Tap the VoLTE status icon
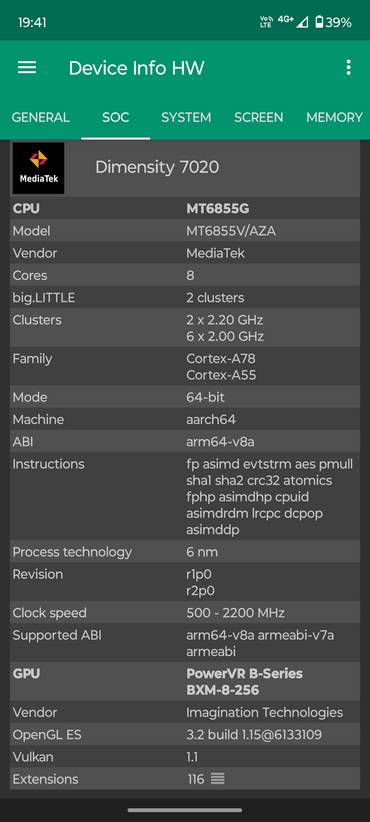 click(x=266, y=22)
